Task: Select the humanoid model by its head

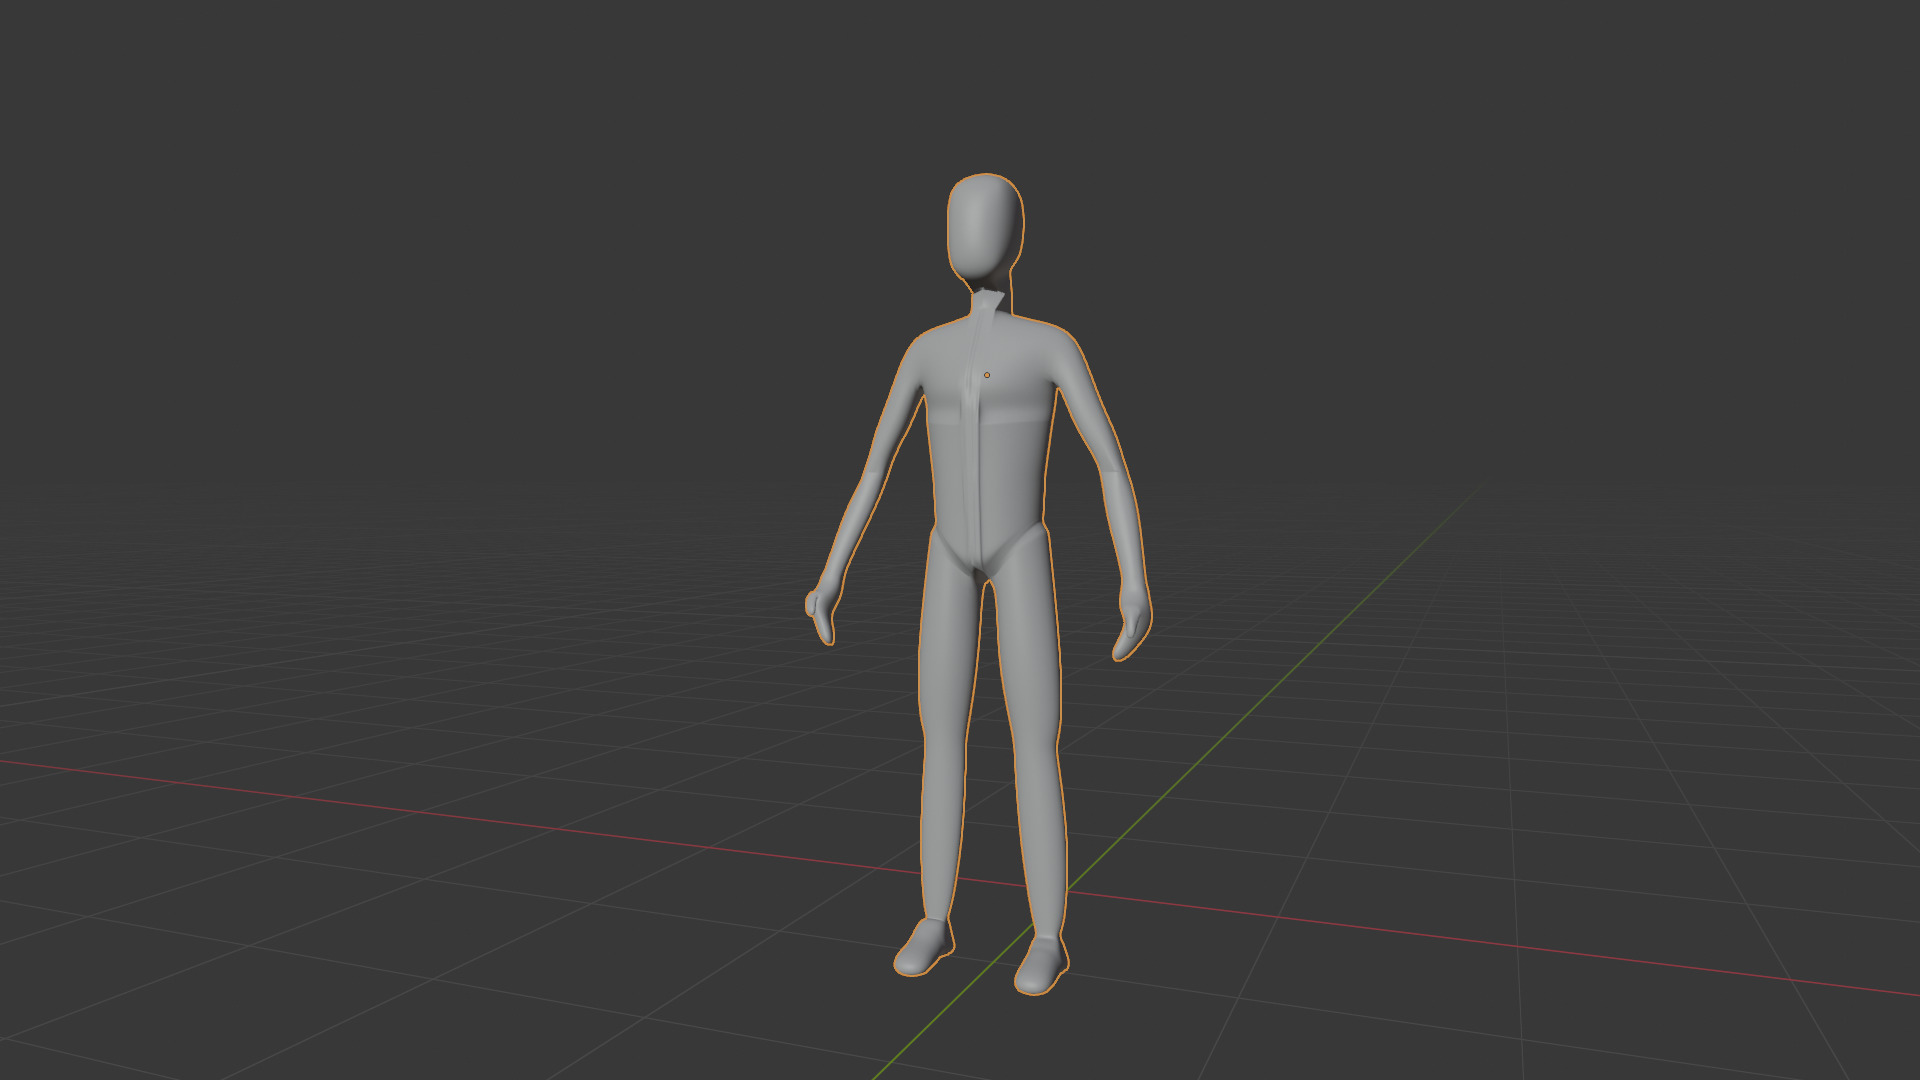Action: pyautogui.click(x=985, y=228)
